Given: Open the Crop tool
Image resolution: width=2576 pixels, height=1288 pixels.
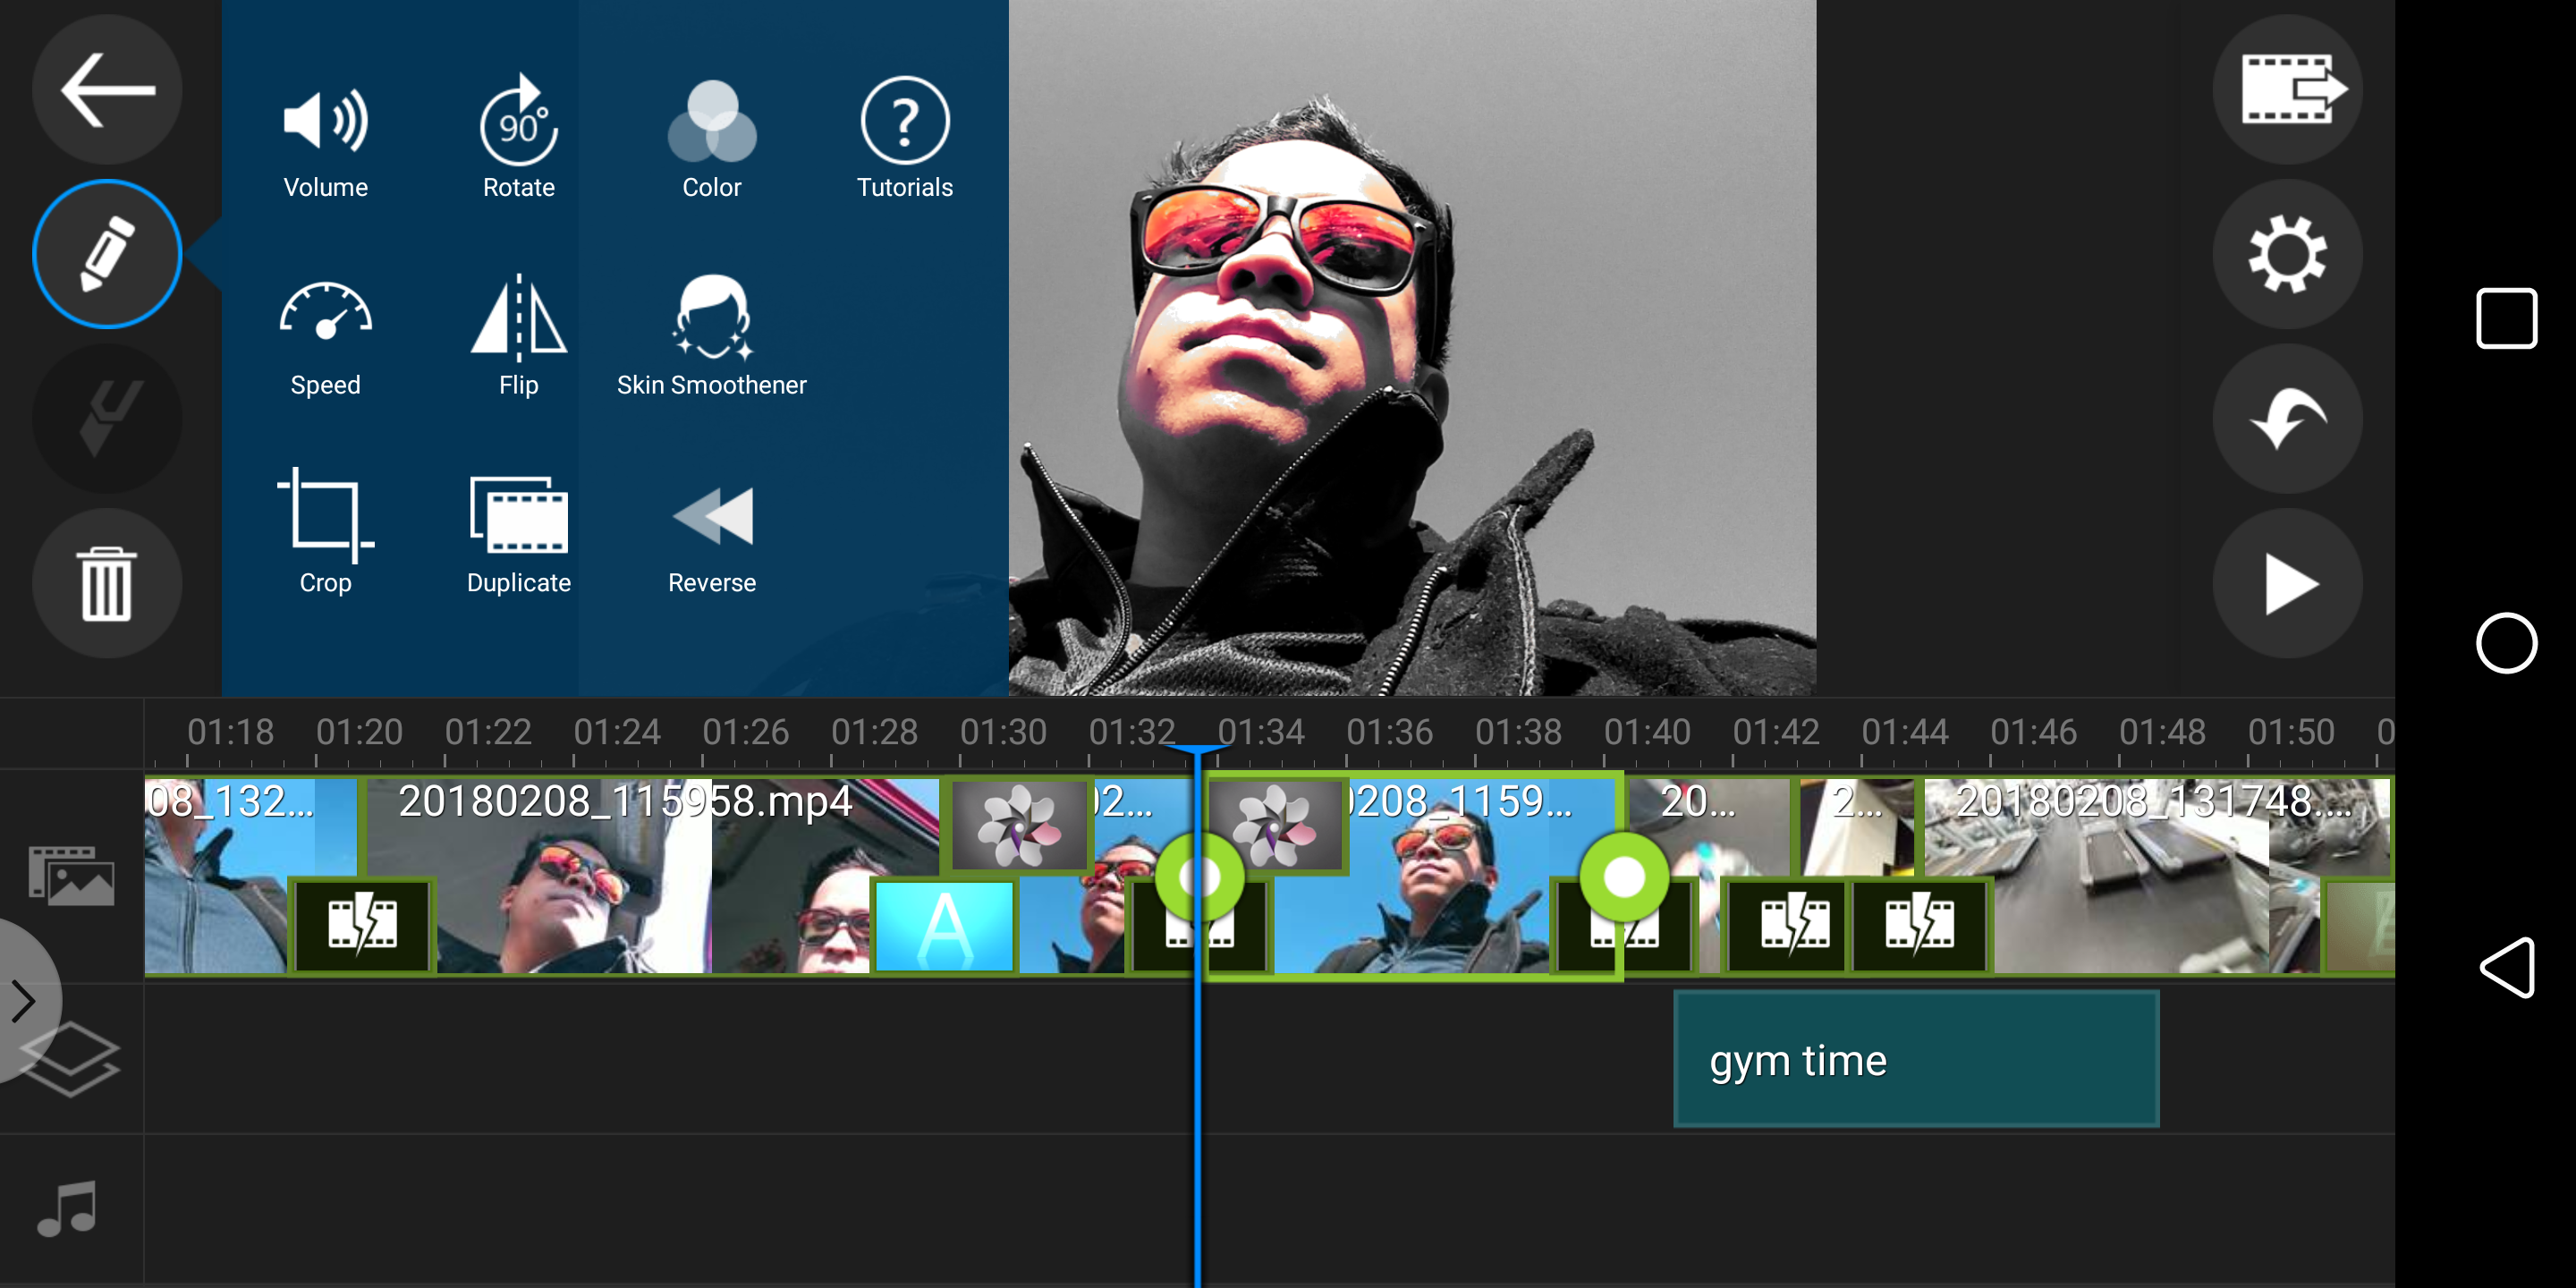Looking at the screenshot, I should point(325,534).
